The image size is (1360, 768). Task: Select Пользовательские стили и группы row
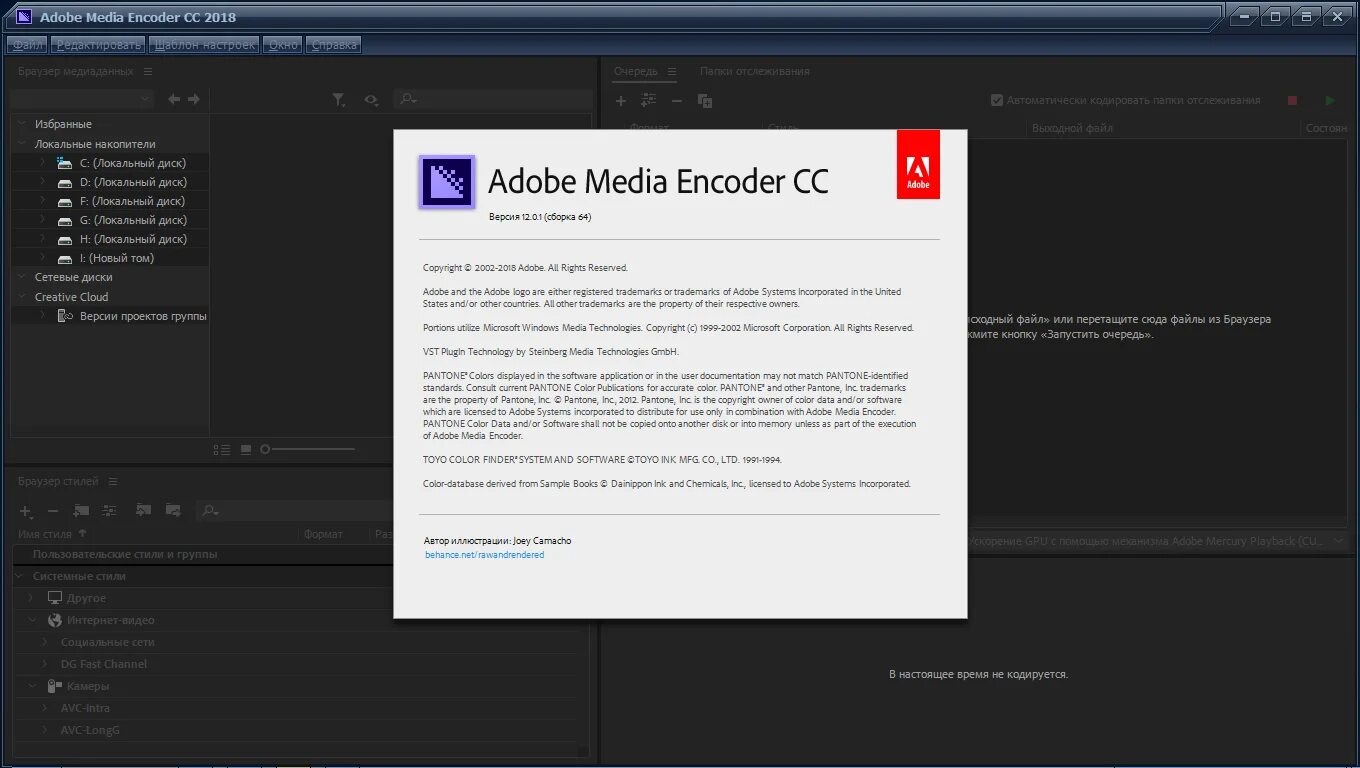(x=203, y=554)
